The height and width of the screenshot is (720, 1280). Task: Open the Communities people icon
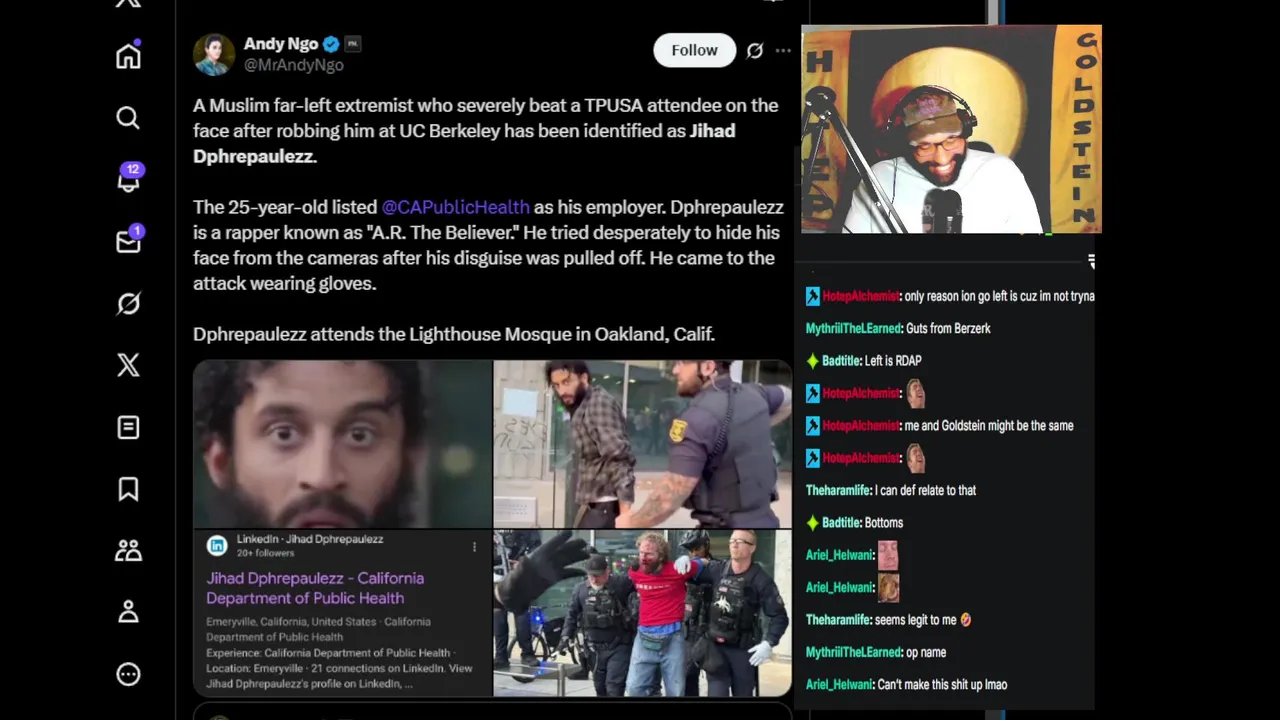(x=128, y=551)
